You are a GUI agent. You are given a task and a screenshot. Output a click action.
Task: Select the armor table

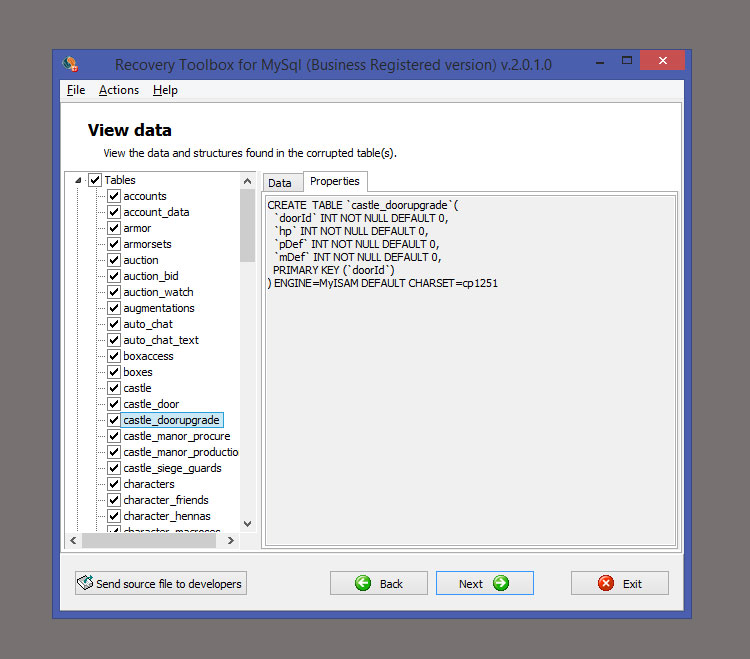click(x=137, y=228)
